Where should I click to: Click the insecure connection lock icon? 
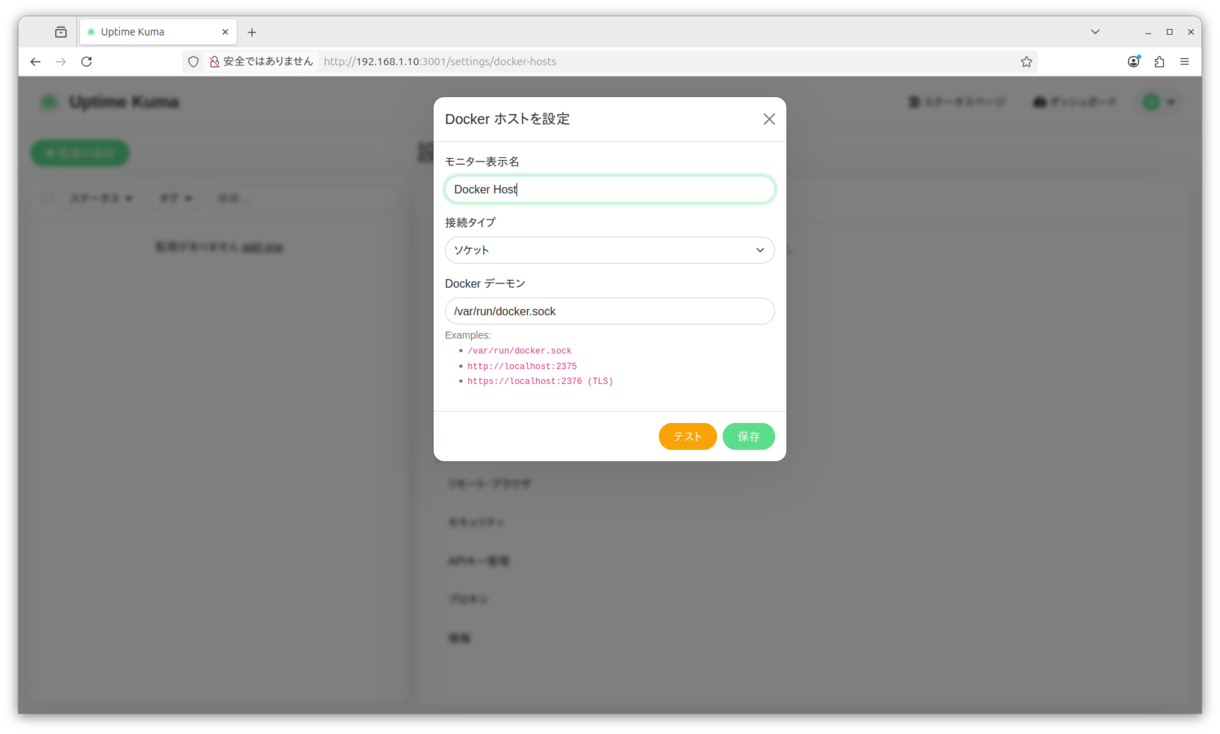[214, 62]
